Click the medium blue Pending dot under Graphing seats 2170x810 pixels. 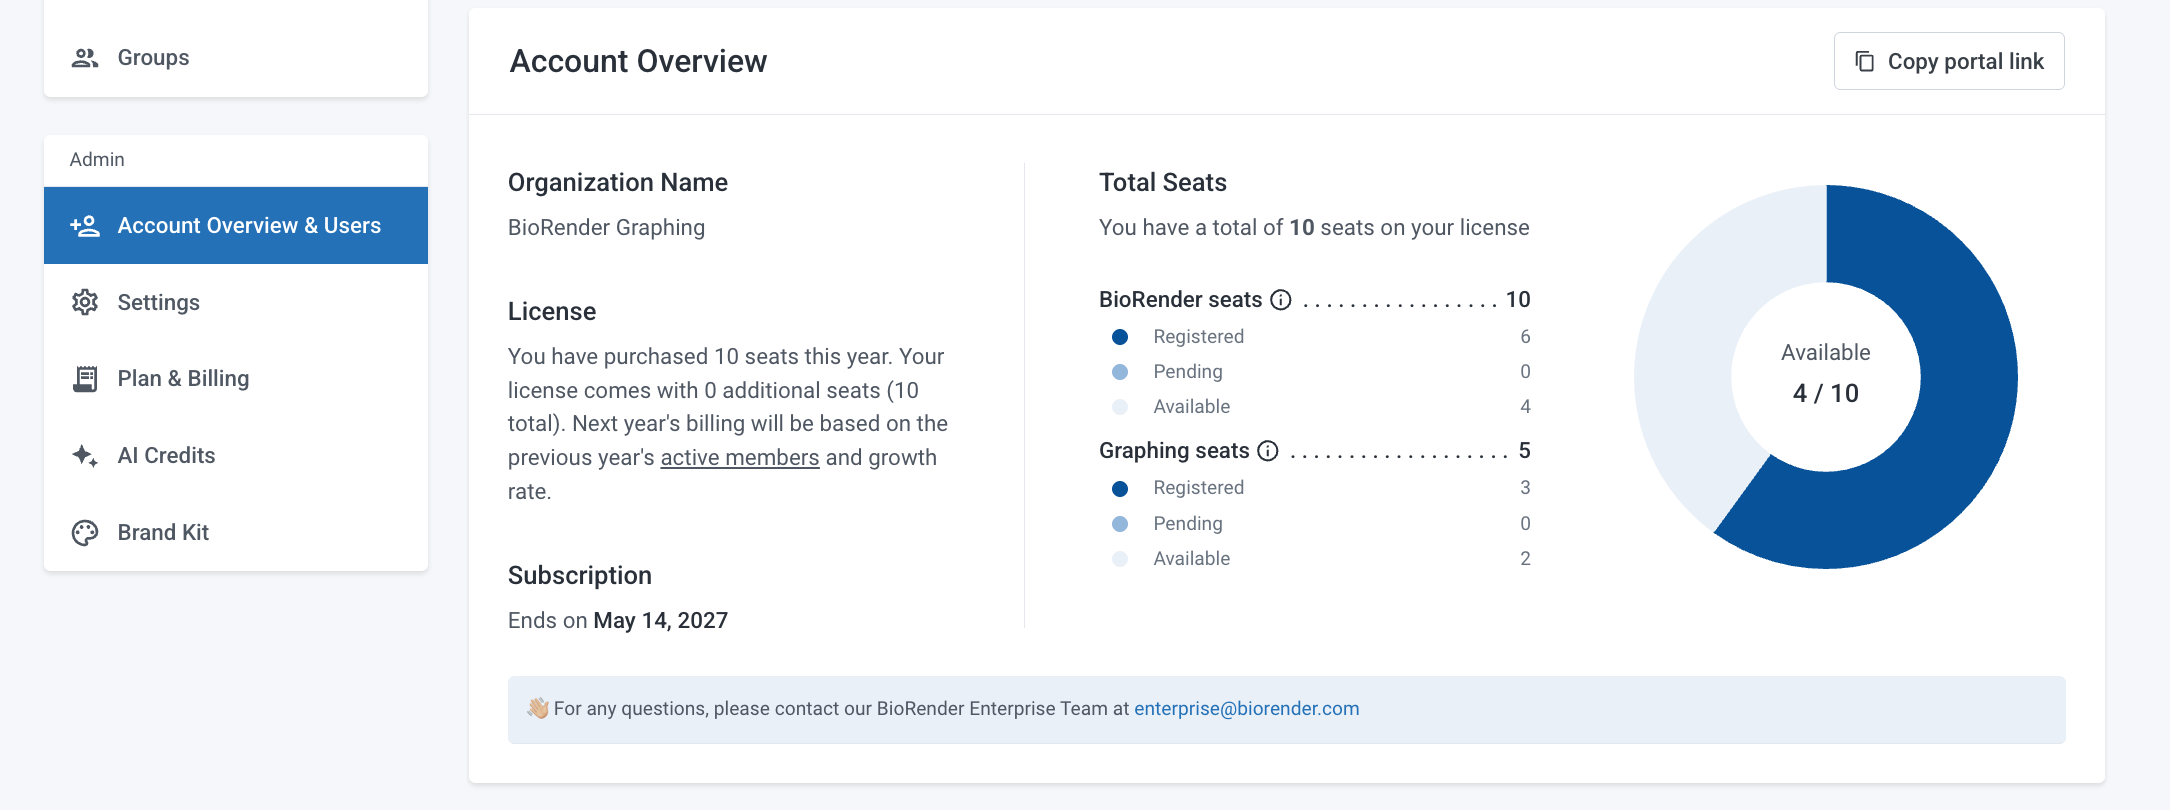tap(1120, 524)
